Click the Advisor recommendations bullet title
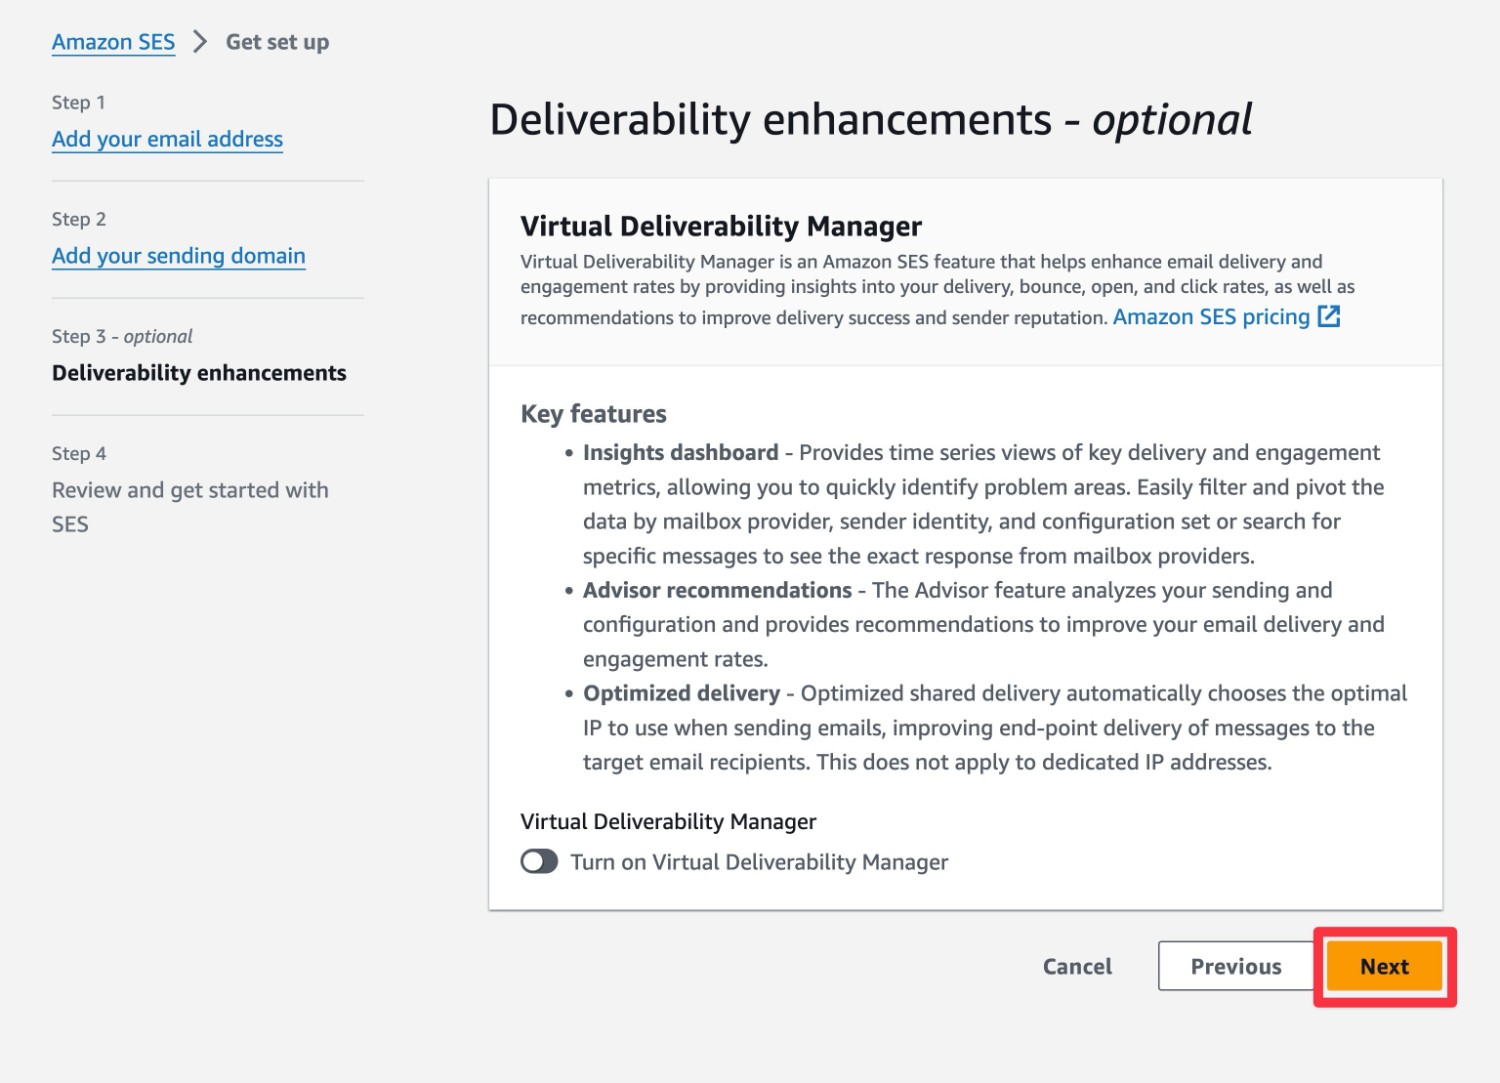The height and width of the screenshot is (1083, 1500). pyautogui.click(x=717, y=590)
